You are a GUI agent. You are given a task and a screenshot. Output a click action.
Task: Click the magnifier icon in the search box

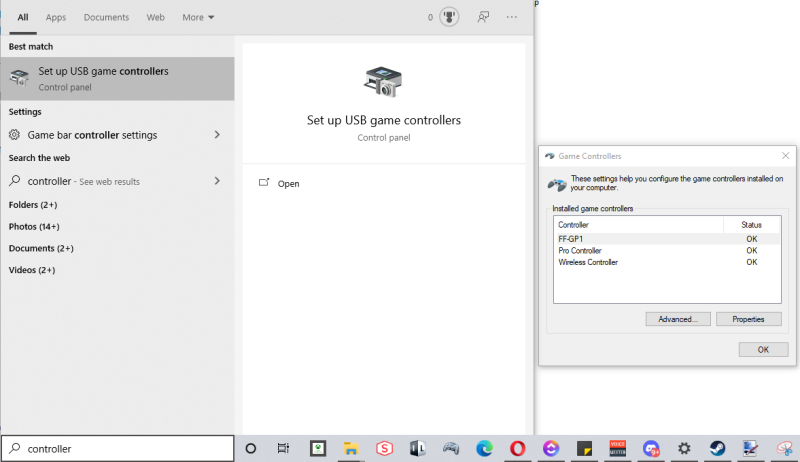pos(15,448)
